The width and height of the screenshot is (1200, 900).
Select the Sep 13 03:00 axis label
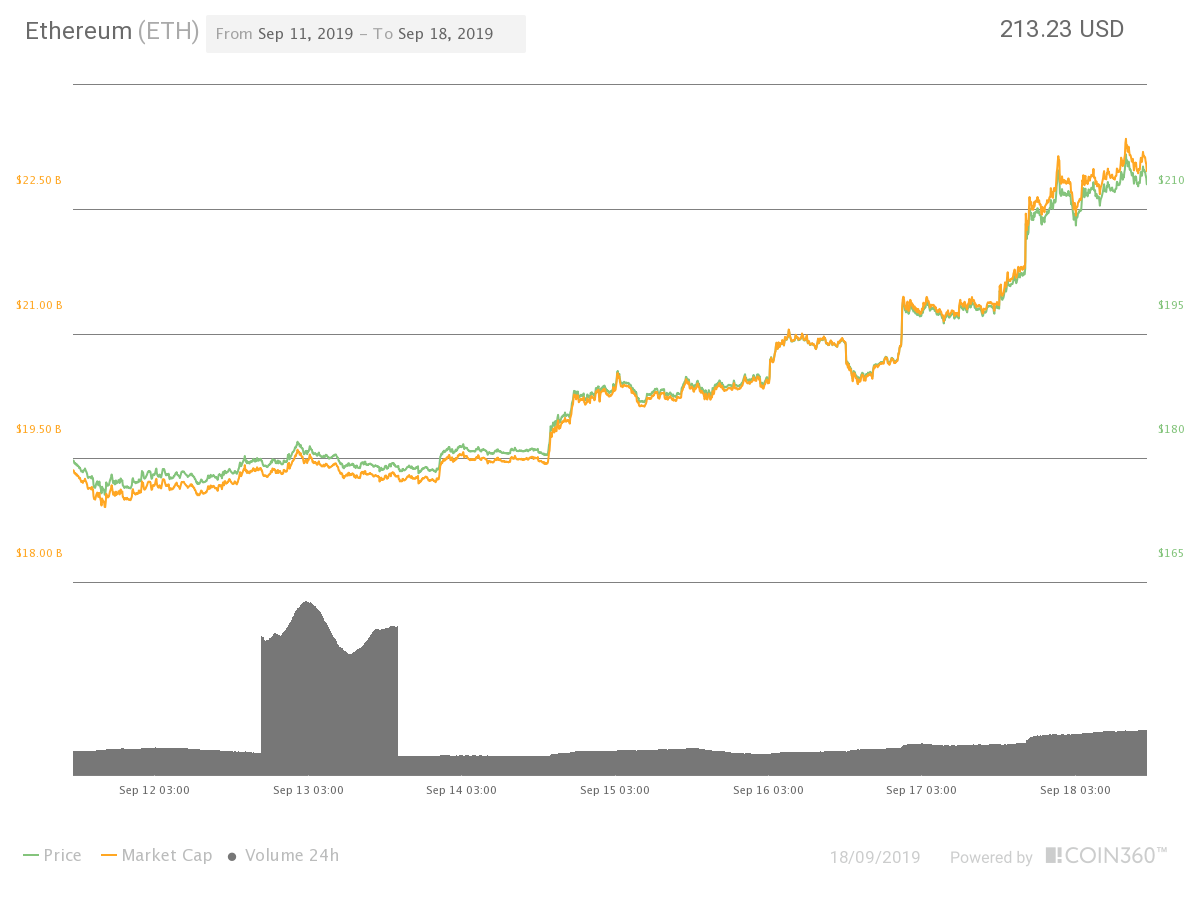[308, 790]
